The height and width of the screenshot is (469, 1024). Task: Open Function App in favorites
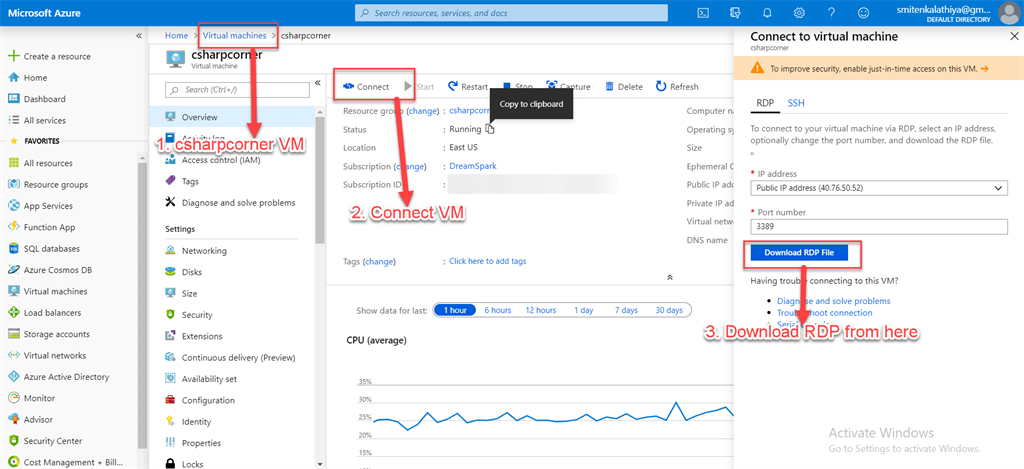tap(49, 227)
